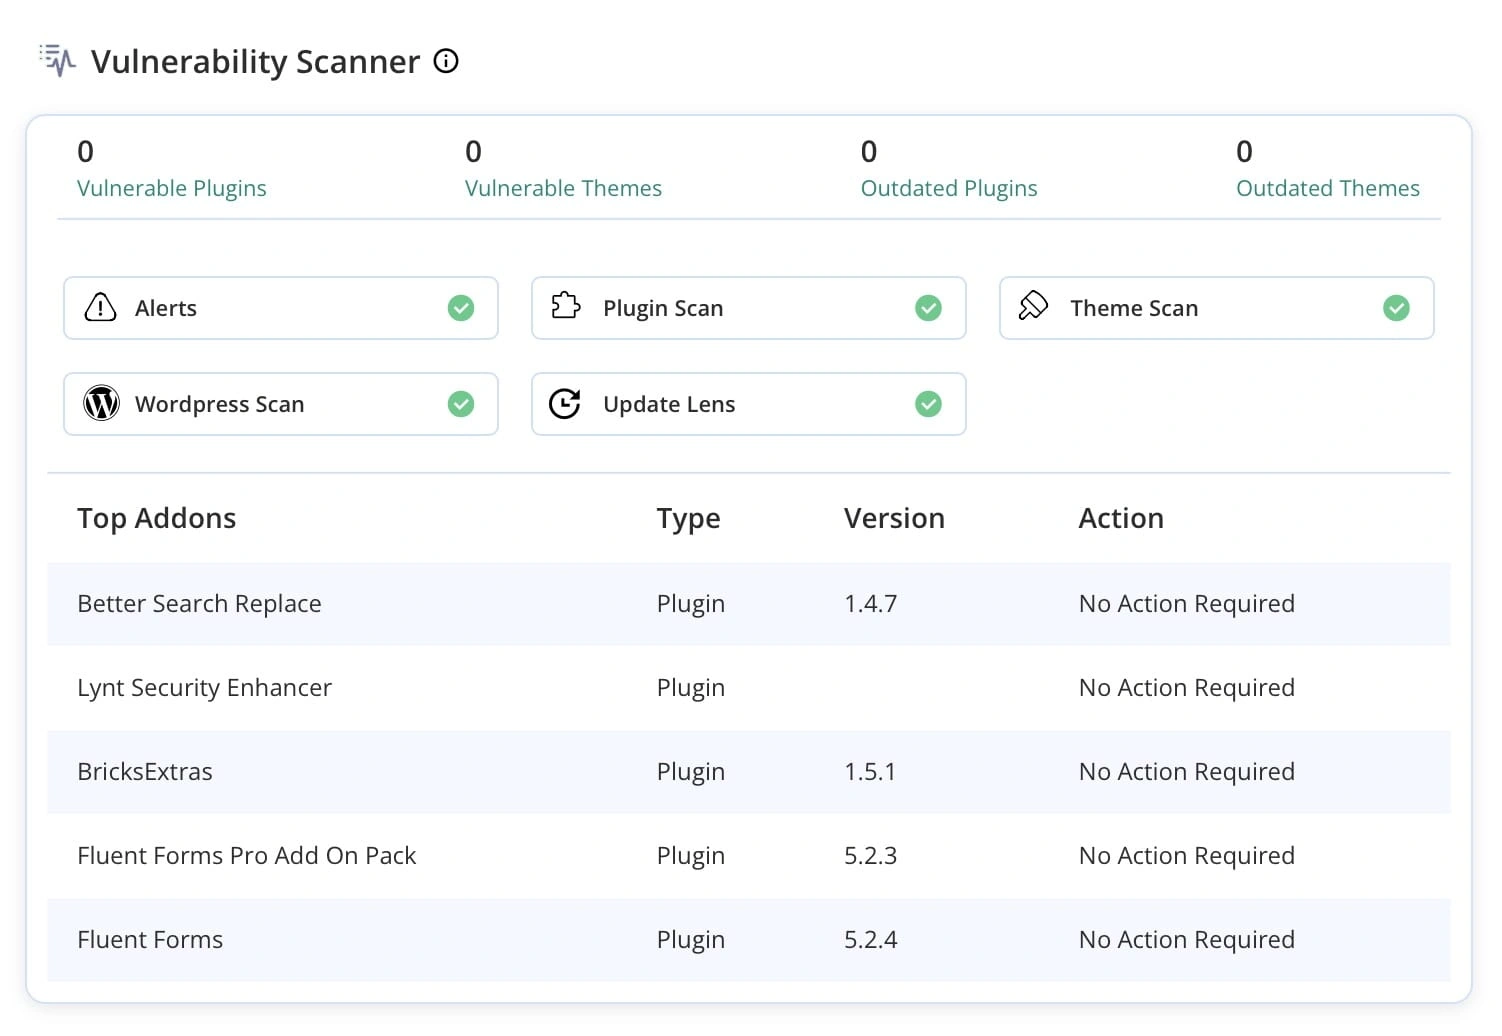
Task: Select the Fluent Forms row name
Action: 150,940
